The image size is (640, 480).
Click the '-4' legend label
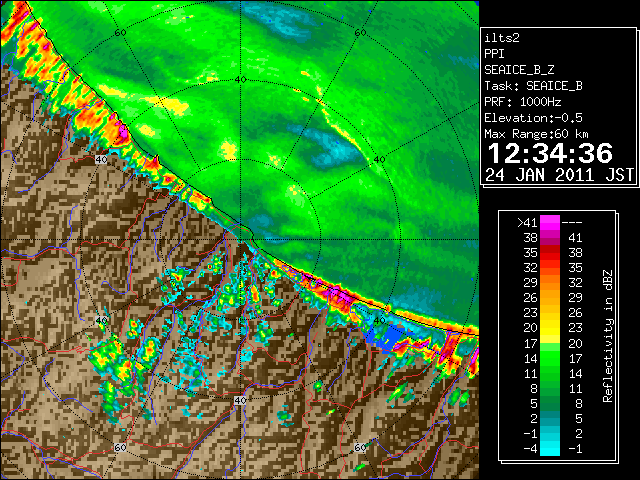click(530, 449)
